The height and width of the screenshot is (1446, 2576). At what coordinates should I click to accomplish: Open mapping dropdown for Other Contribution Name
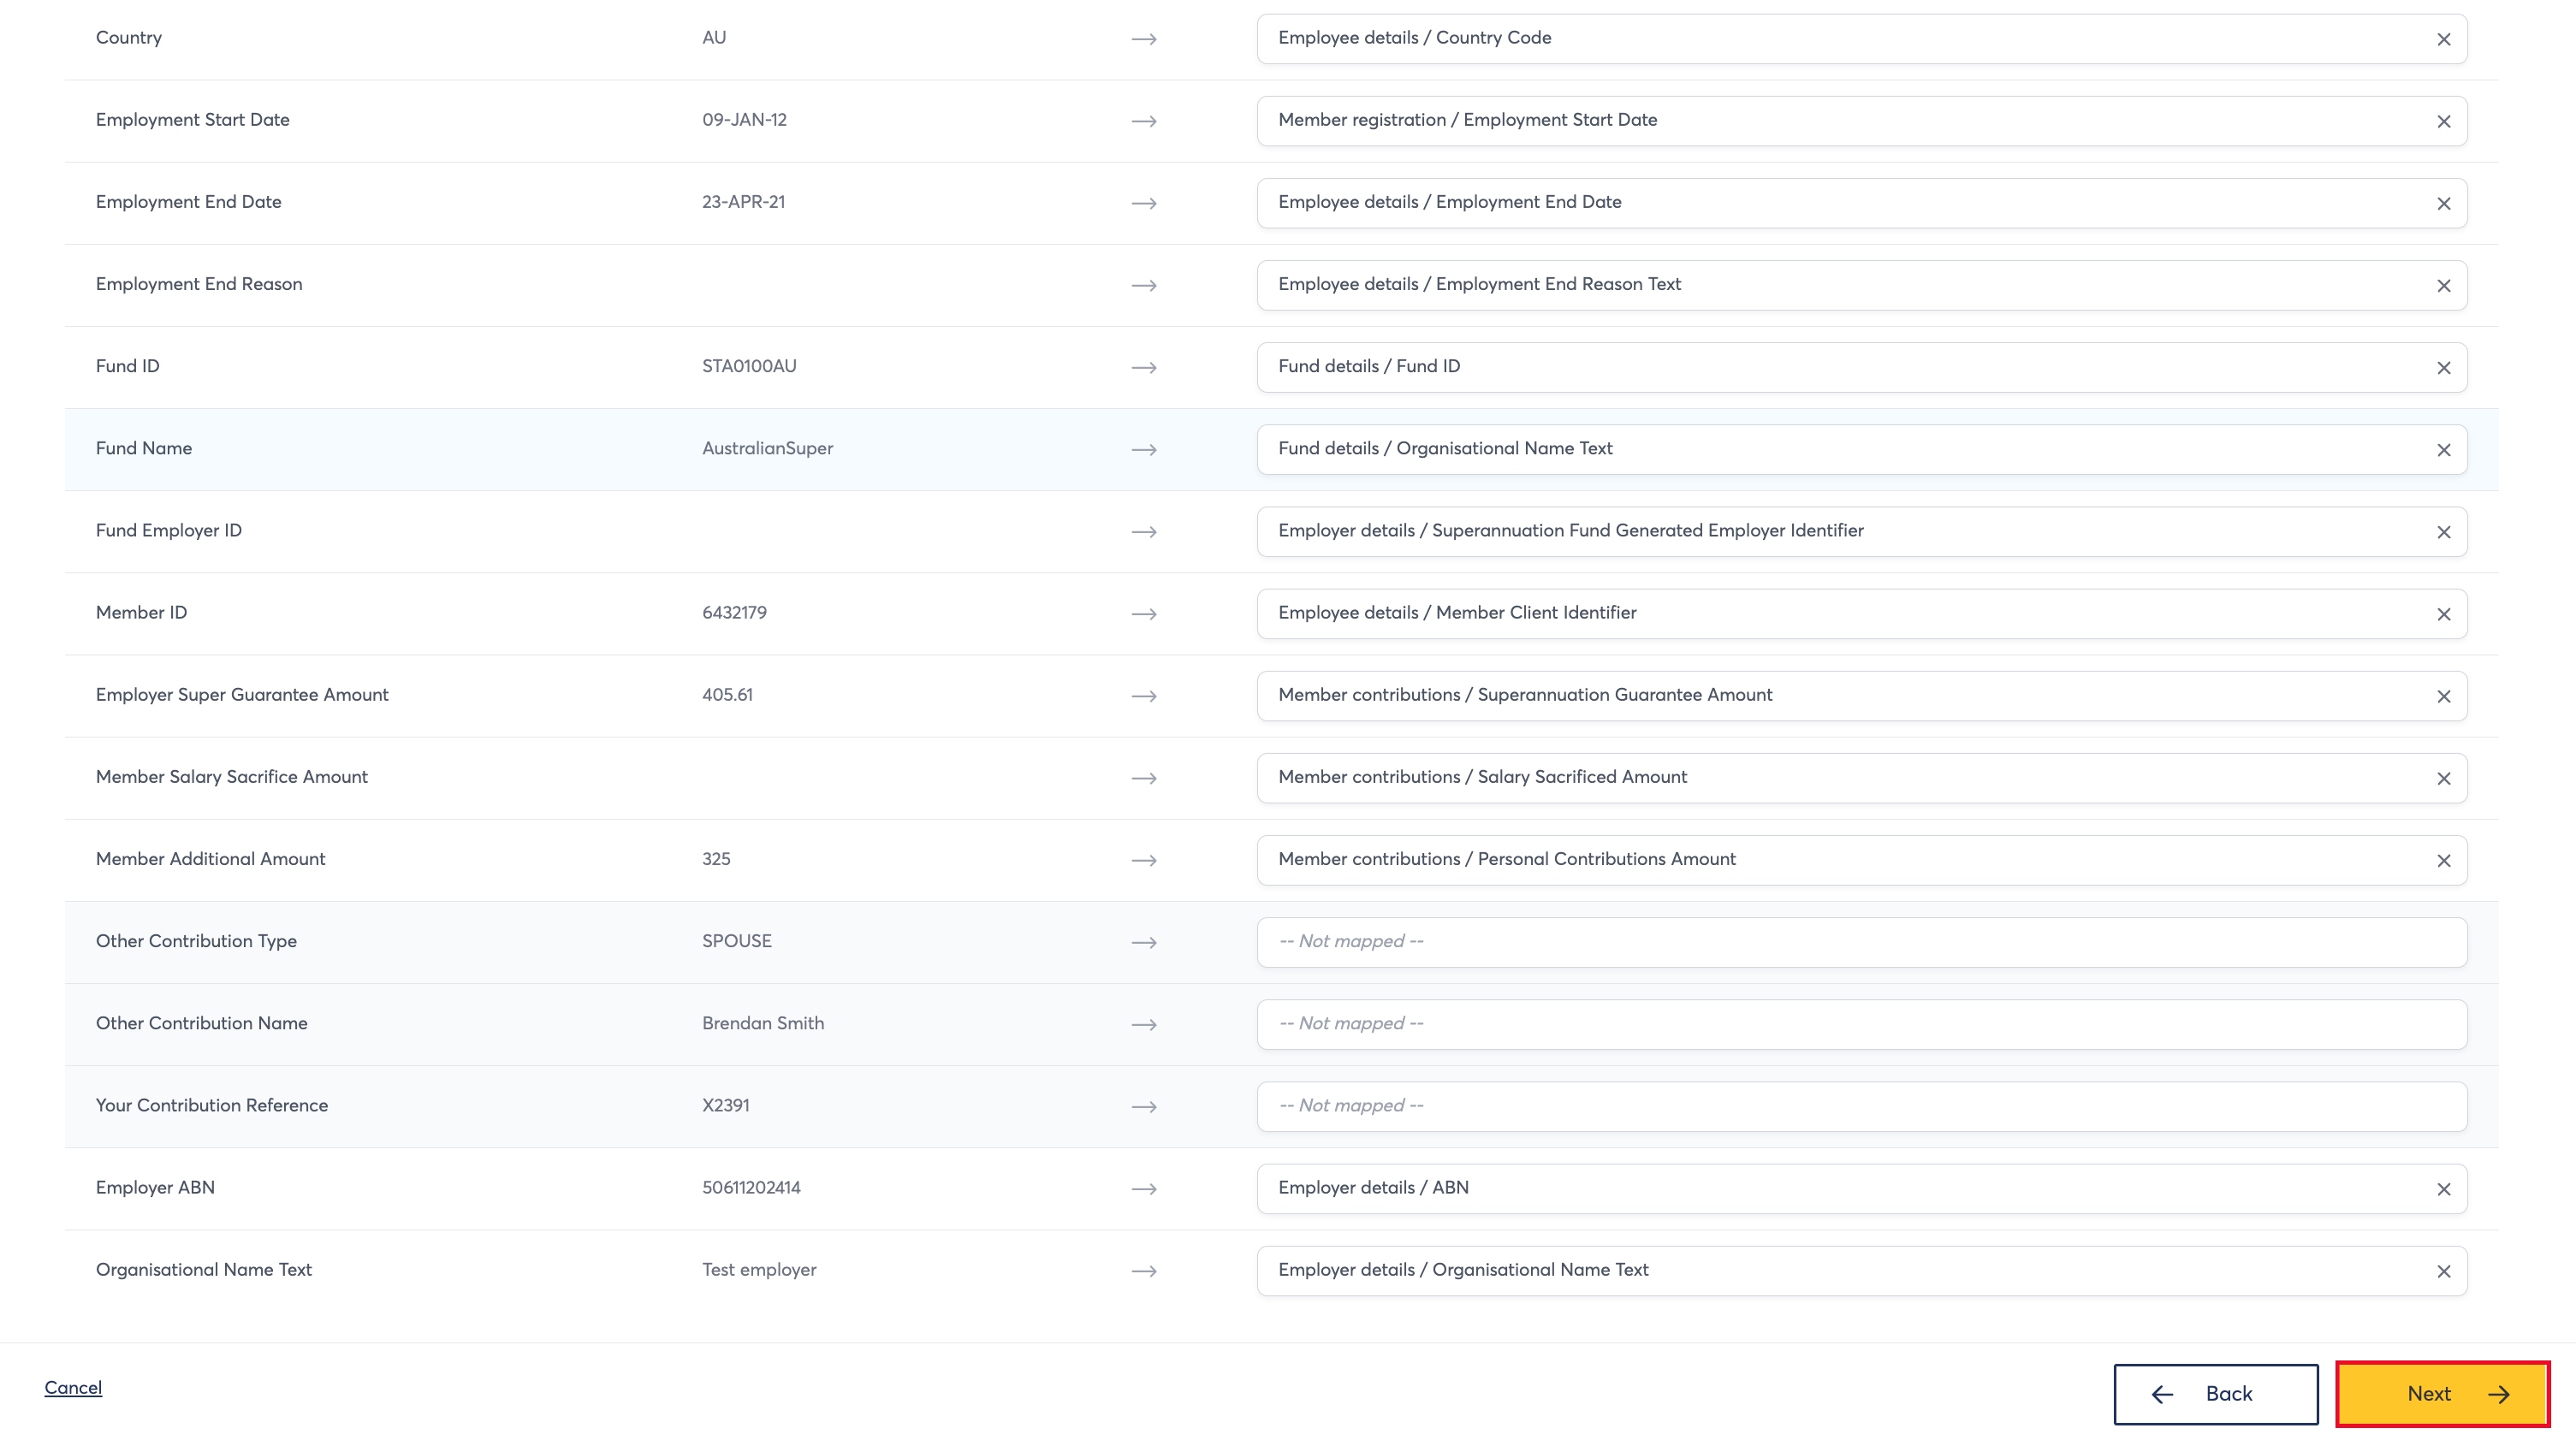(1861, 1024)
